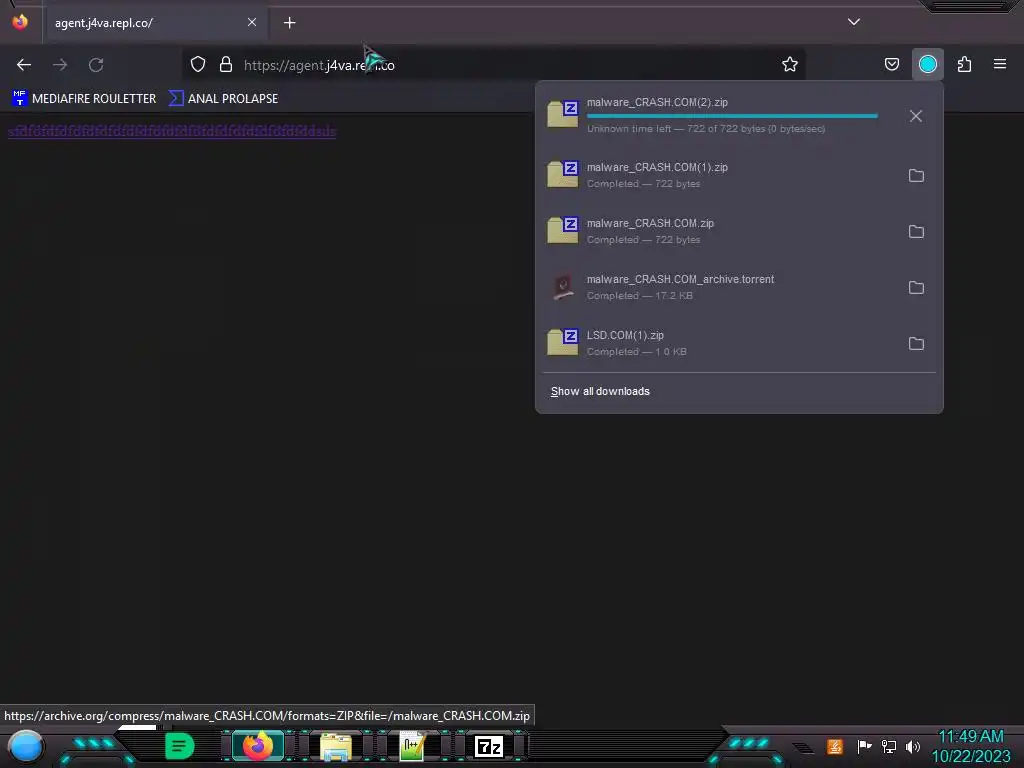
Task: Click the torrent file icon in downloads
Action: [562, 287]
